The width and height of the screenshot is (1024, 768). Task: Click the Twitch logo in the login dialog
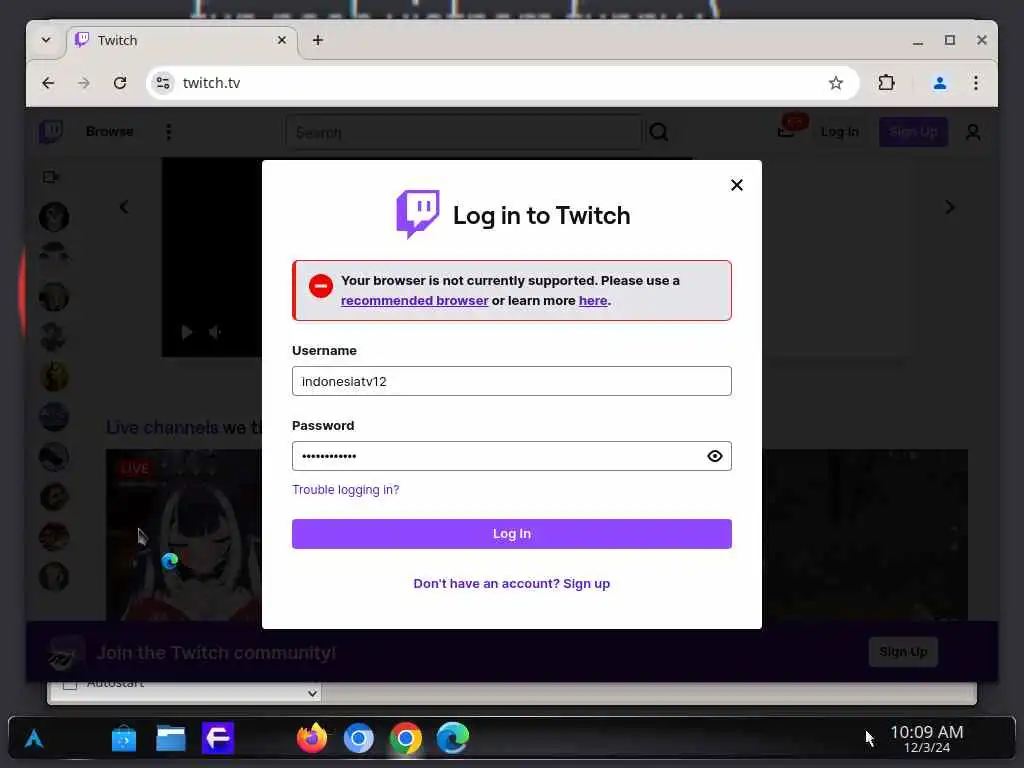[x=418, y=214]
